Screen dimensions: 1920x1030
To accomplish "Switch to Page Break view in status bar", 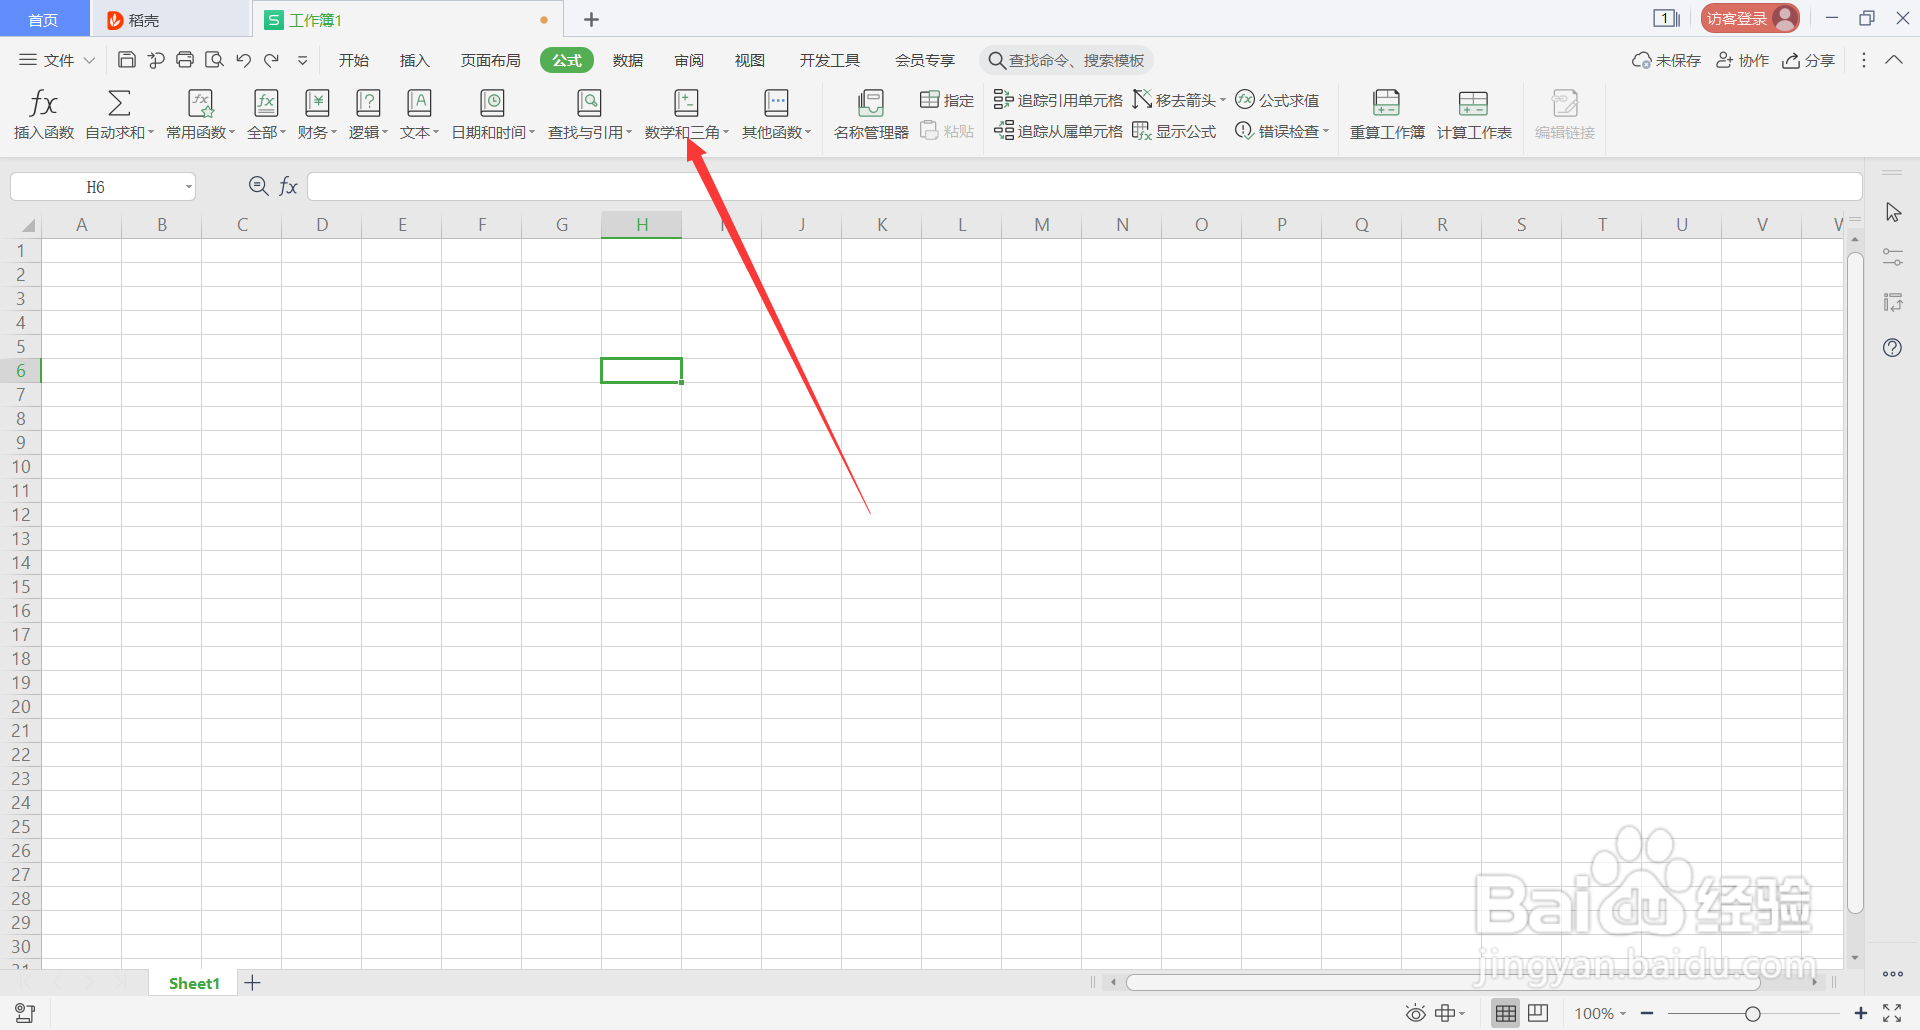I will pos(1538,1013).
